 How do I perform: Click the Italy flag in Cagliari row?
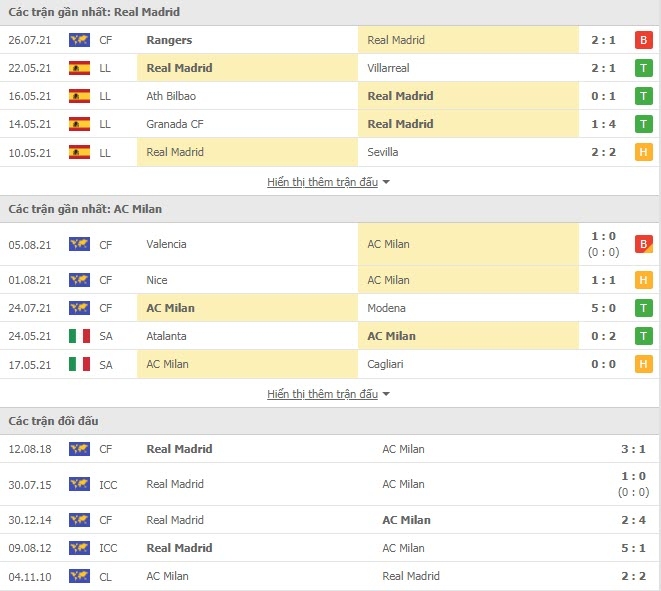79,364
